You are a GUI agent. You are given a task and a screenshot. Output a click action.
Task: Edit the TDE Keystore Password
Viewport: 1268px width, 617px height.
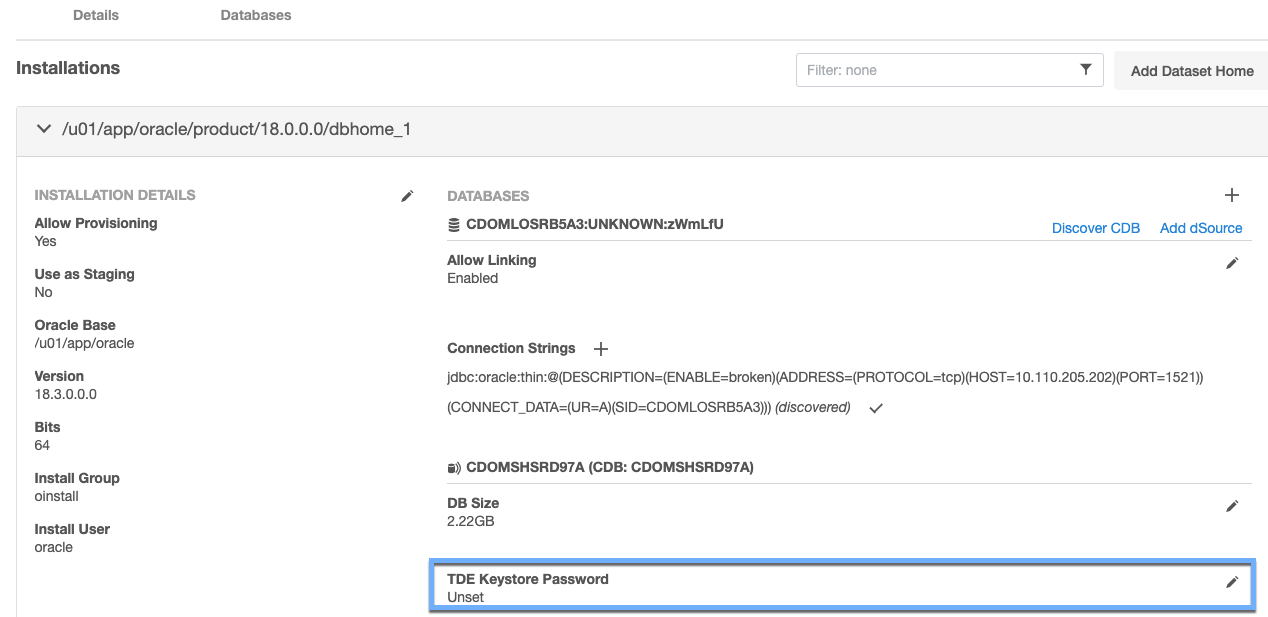(1232, 582)
